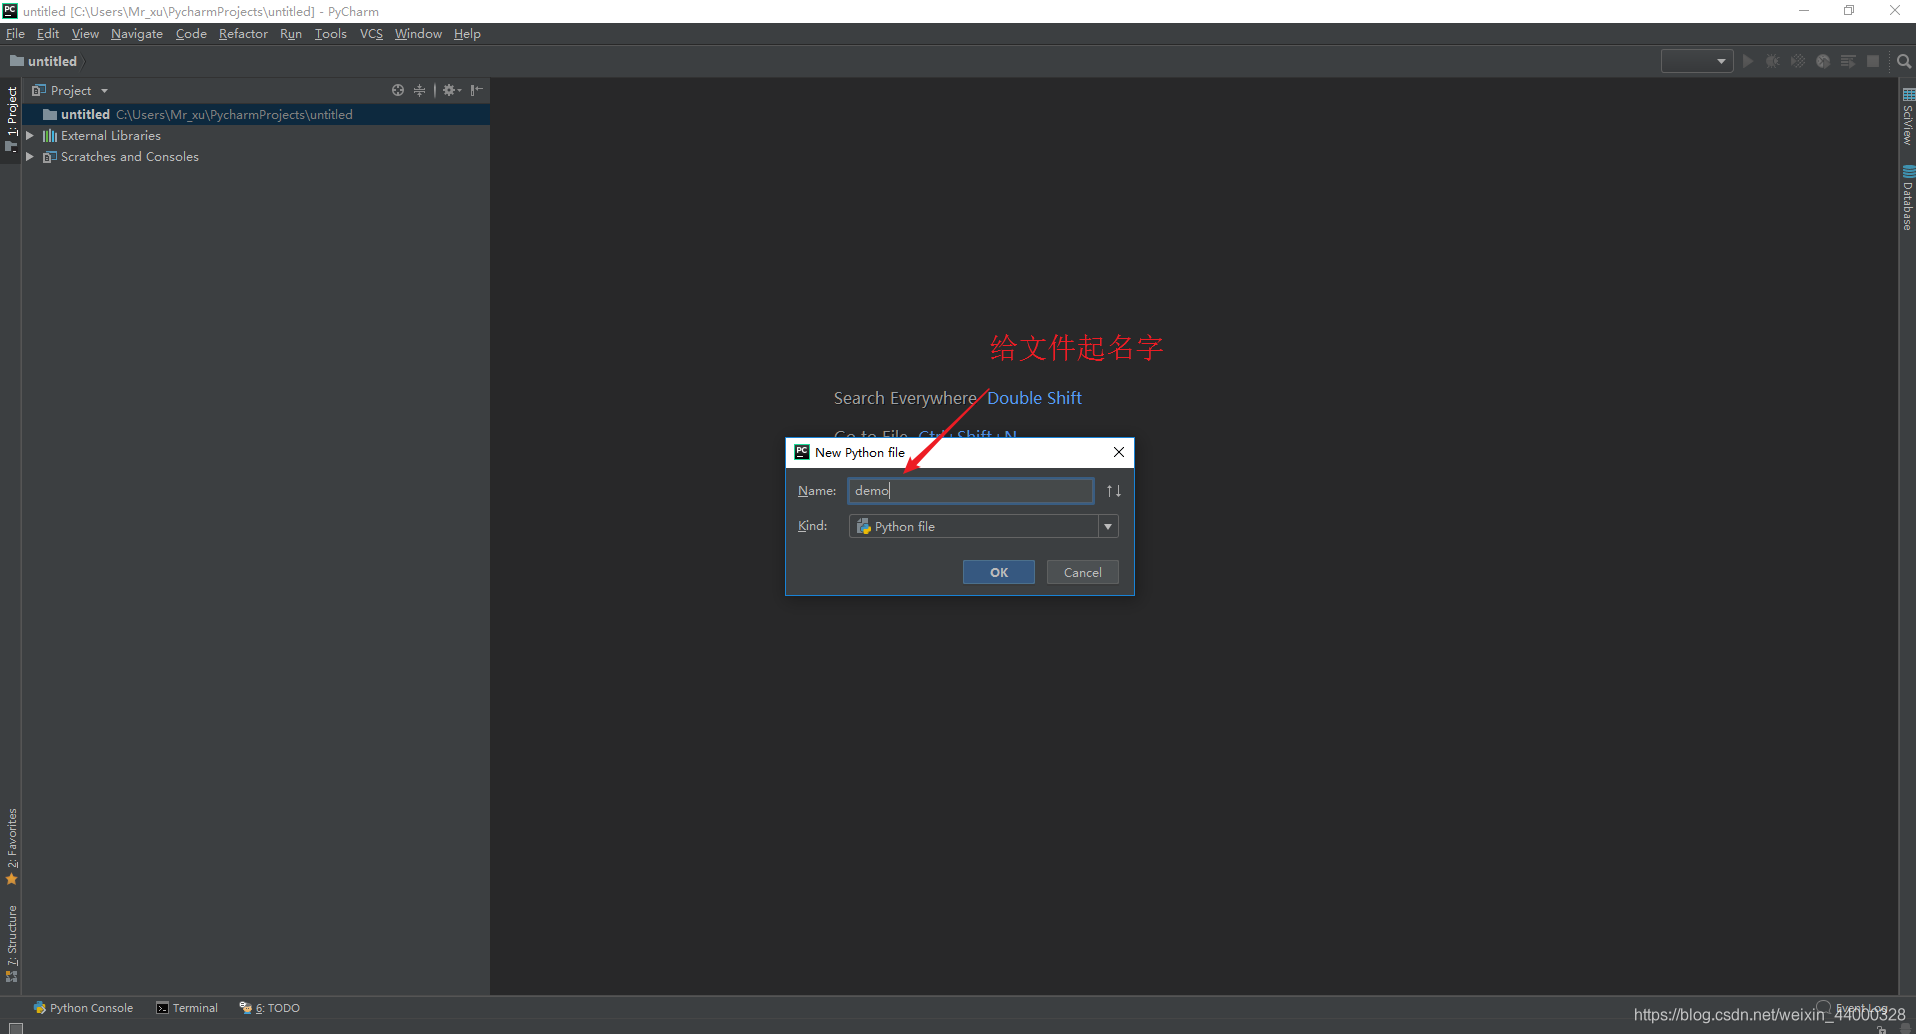Click the Scroll from Source target icon
This screenshot has height=1034, width=1916.
coord(398,90)
